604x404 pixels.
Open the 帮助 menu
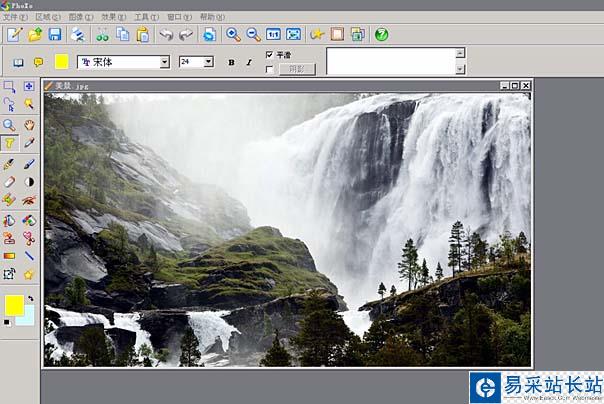tap(212, 17)
